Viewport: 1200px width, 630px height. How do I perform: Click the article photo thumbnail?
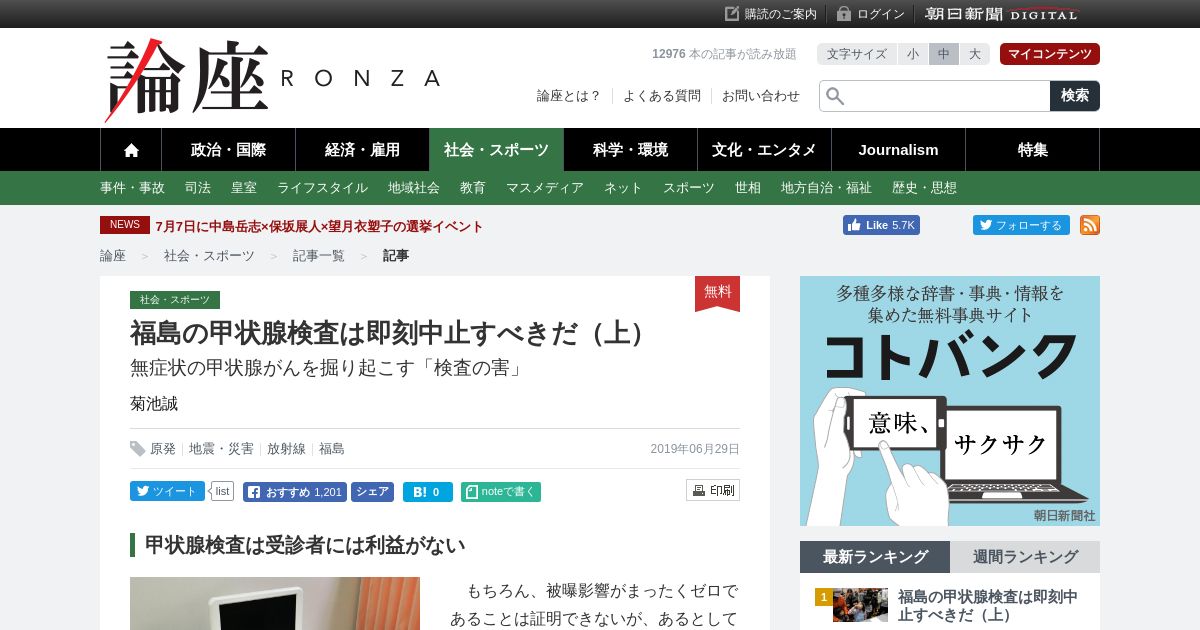coord(275,603)
